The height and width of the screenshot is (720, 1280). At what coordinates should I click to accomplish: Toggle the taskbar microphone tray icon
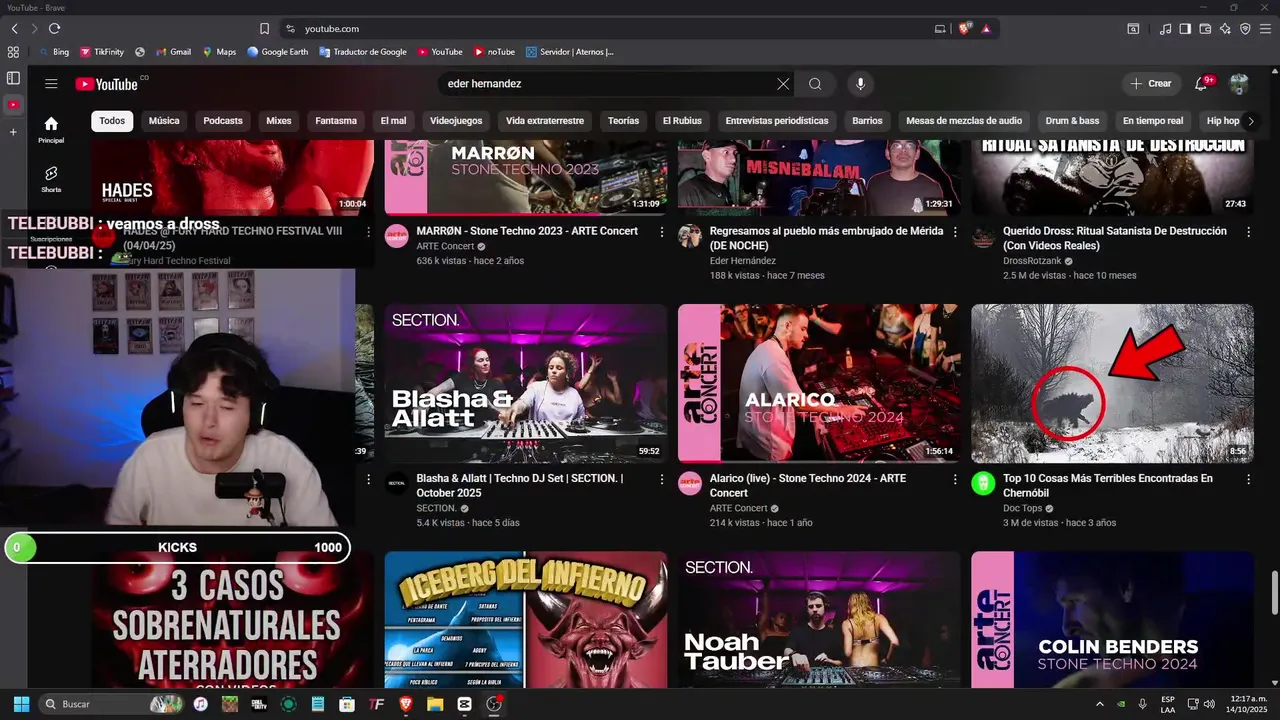tap(1142, 704)
